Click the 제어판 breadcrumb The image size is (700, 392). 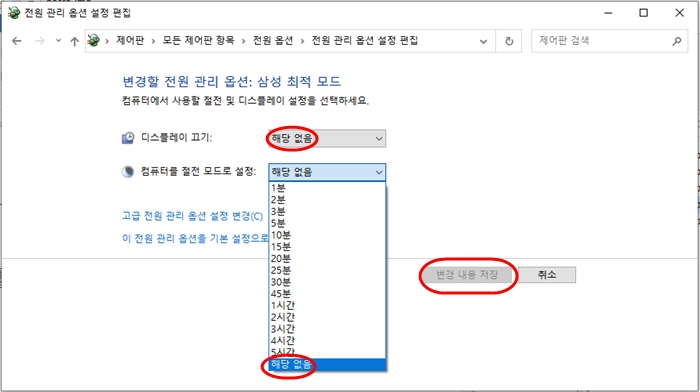click(130, 41)
